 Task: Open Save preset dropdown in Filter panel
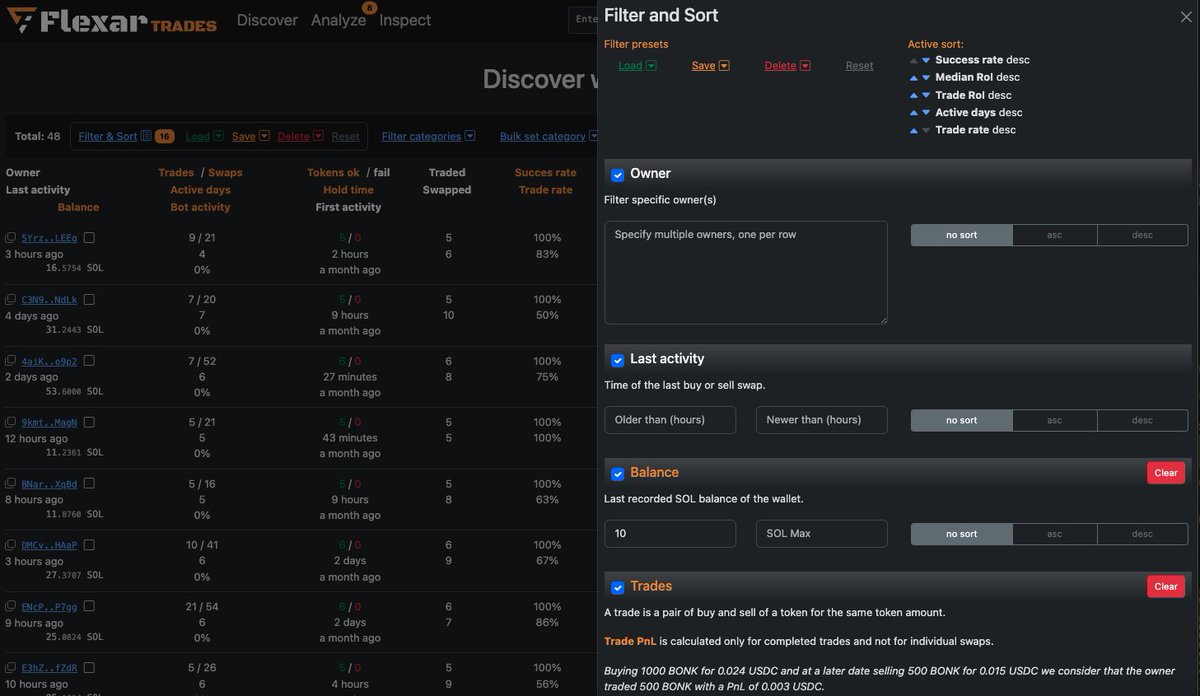coord(710,66)
